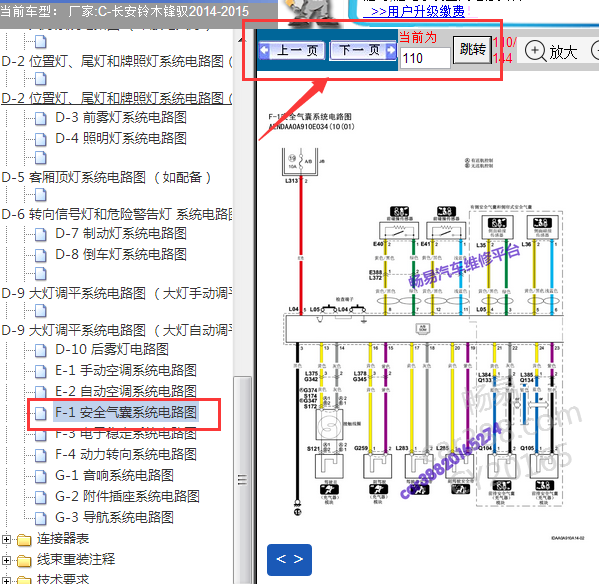Click underlined D-2 位置灯 尾灯和牌照灯 entry

117,98
